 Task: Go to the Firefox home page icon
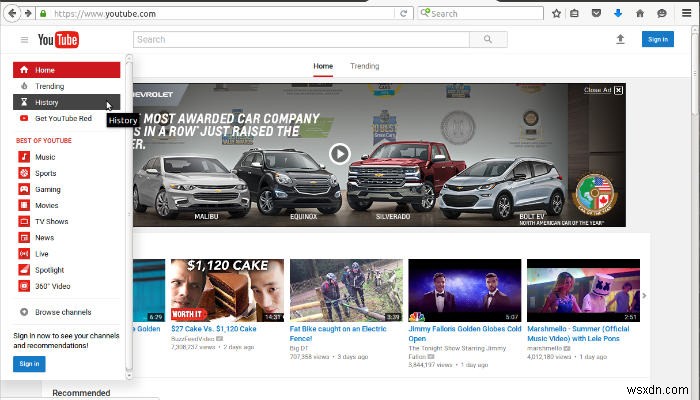tap(640, 13)
